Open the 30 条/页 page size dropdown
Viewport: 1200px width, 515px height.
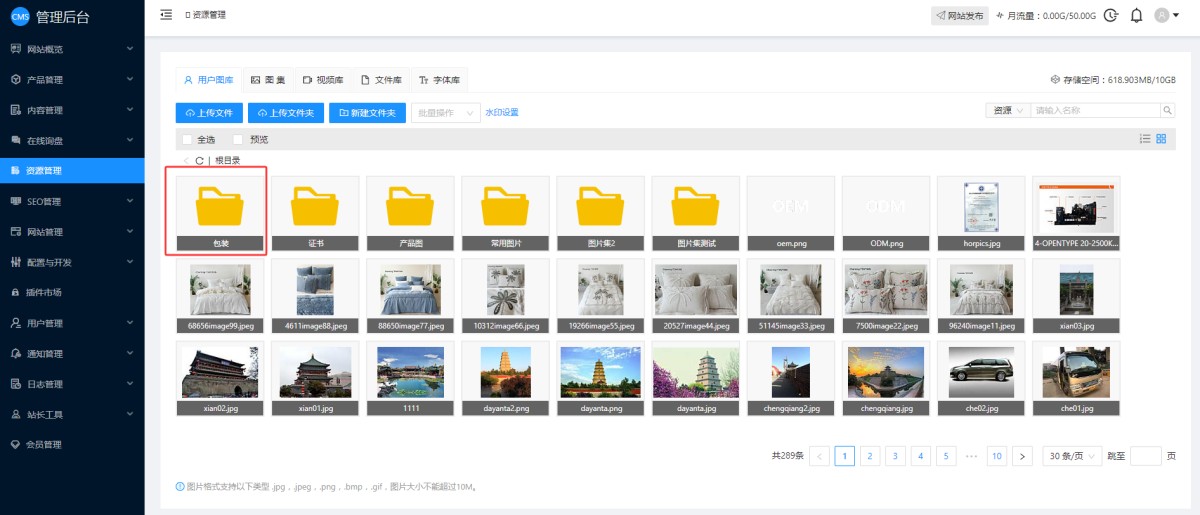(x=1072, y=456)
